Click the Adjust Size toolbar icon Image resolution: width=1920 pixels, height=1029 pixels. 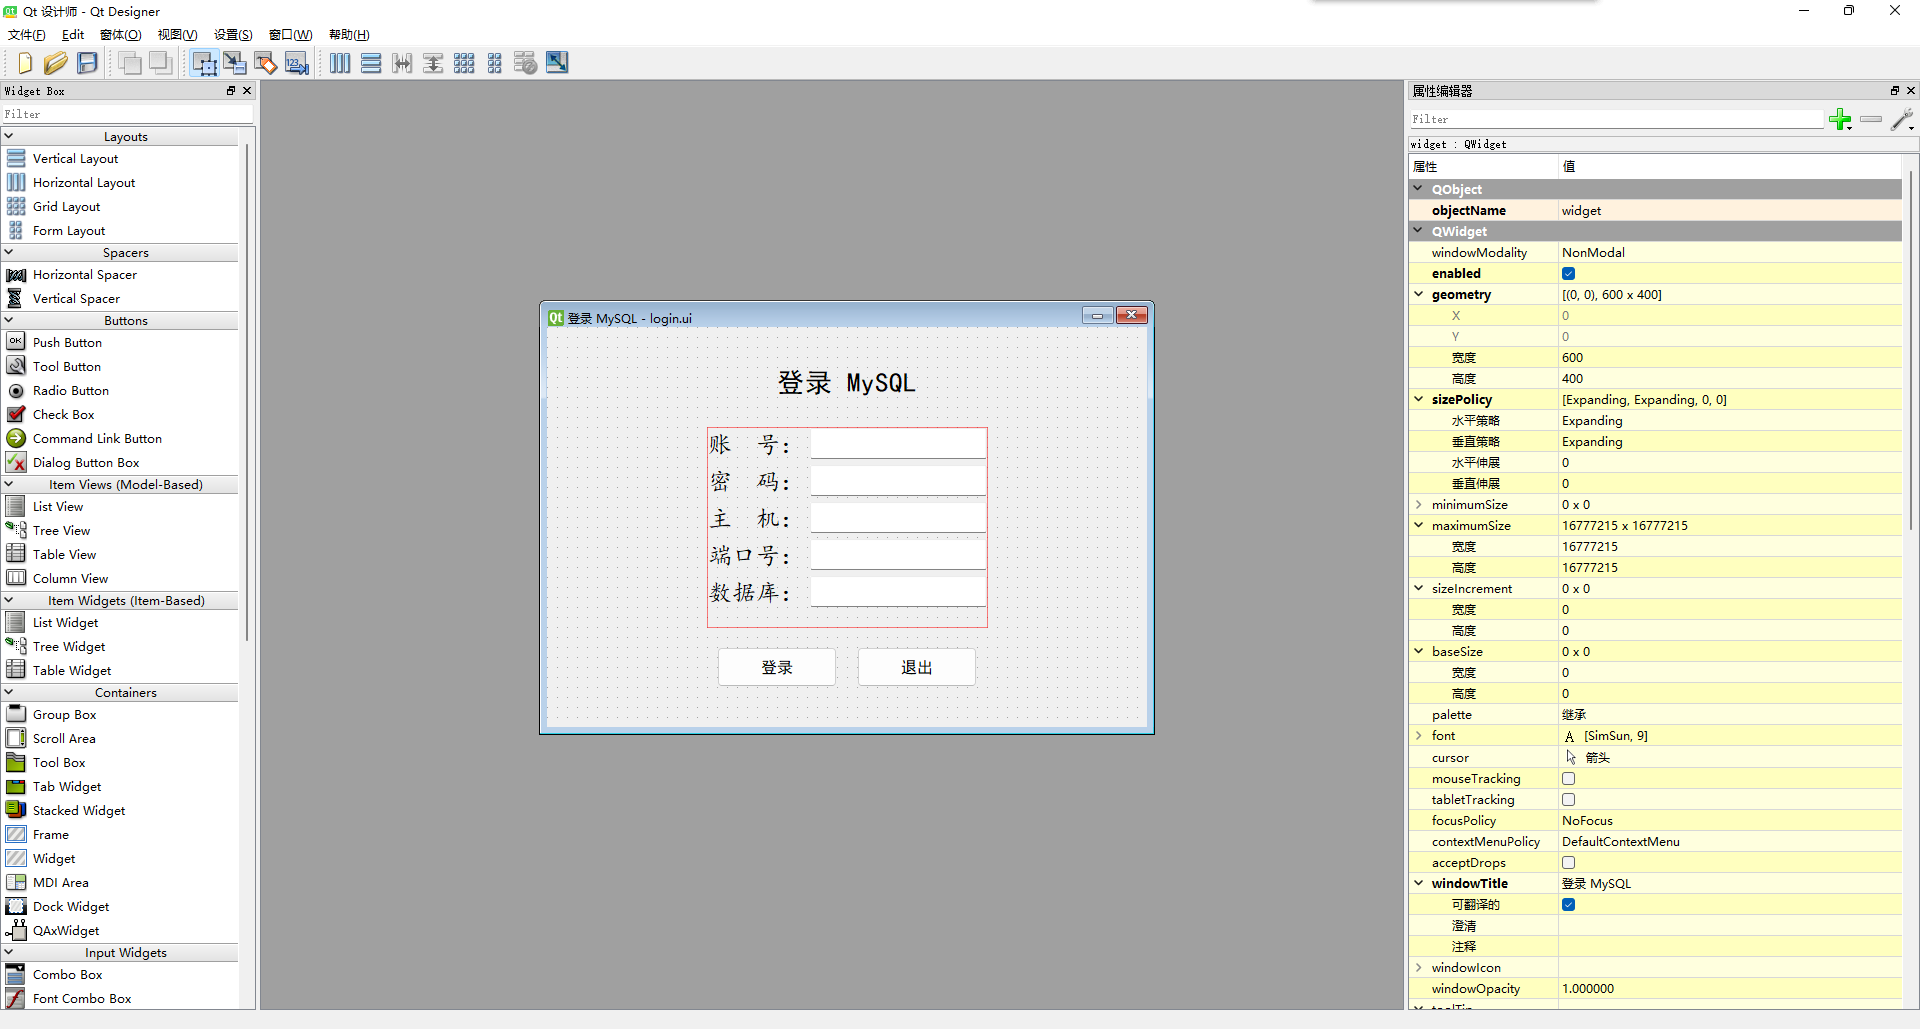[557, 62]
